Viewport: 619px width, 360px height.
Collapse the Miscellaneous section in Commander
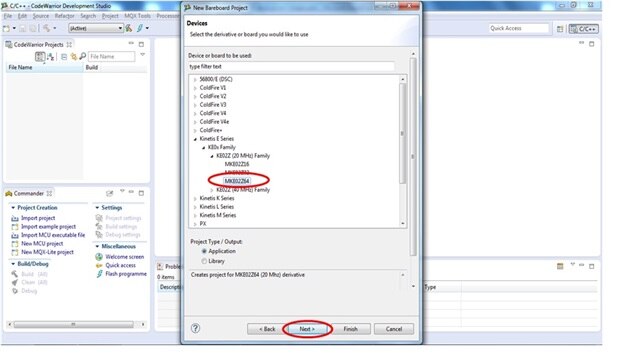click(x=97, y=246)
